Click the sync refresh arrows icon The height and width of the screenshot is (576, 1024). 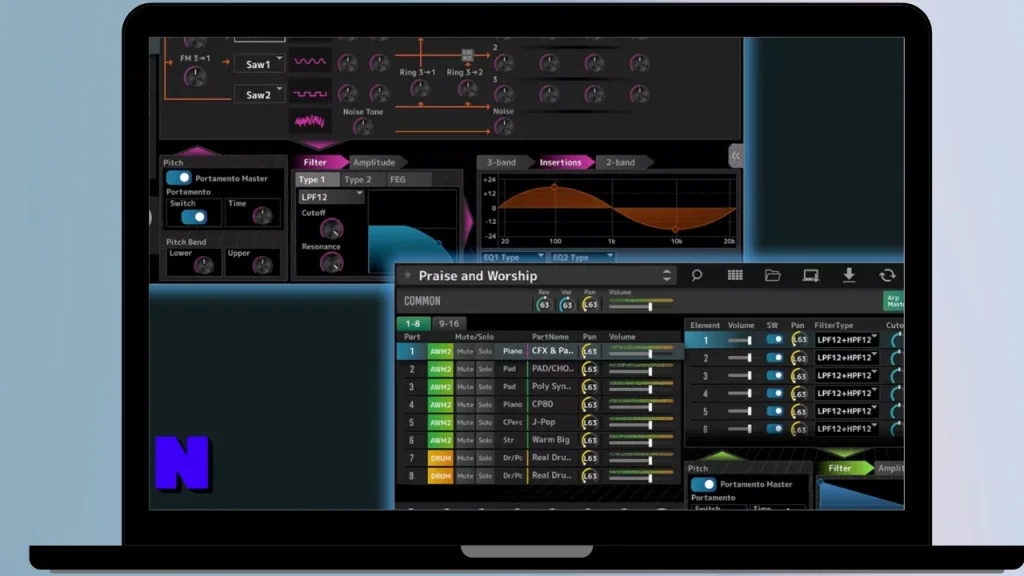[x=887, y=276]
